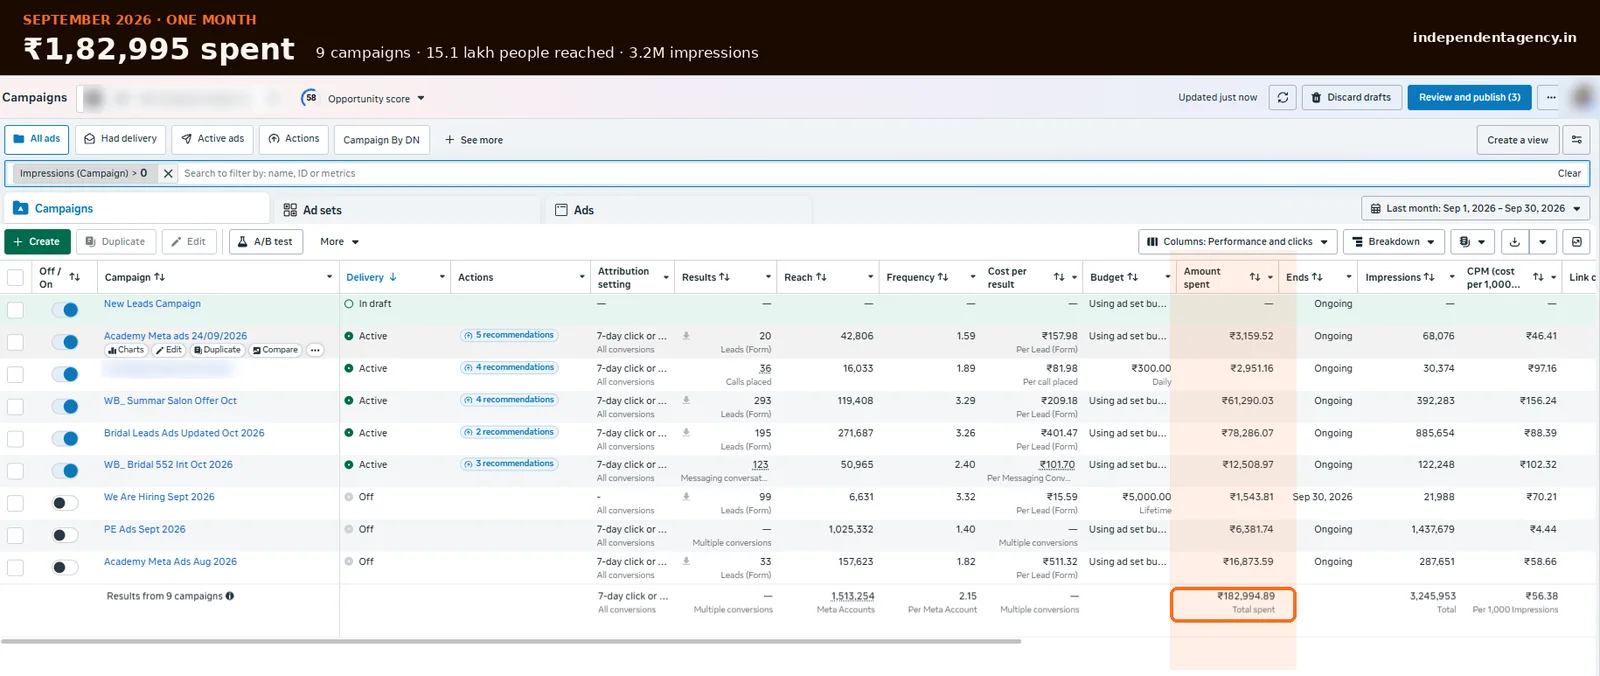The width and height of the screenshot is (1600, 676).
Task: Turn on the PE Ads Sept 2026 toggle
Action: pos(64,535)
